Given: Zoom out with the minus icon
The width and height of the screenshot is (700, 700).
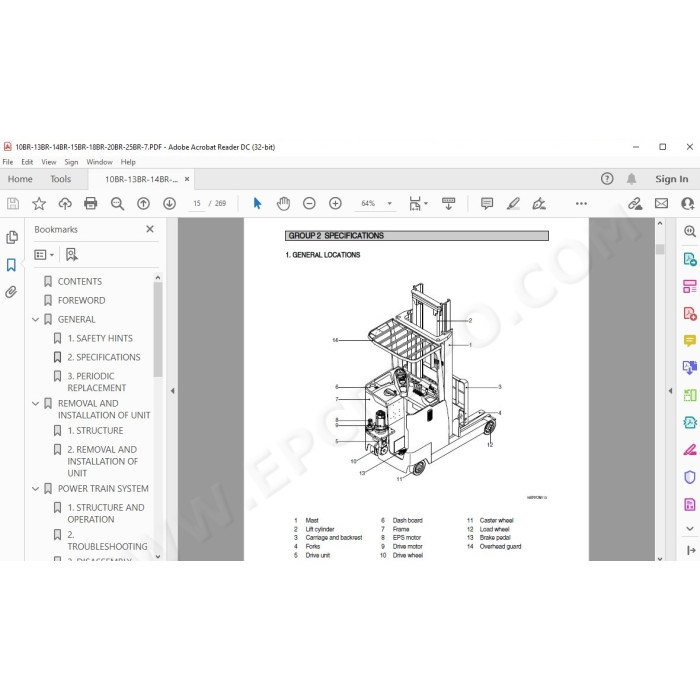Looking at the screenshot, I should pyautogui.click(x=309, y=204).
